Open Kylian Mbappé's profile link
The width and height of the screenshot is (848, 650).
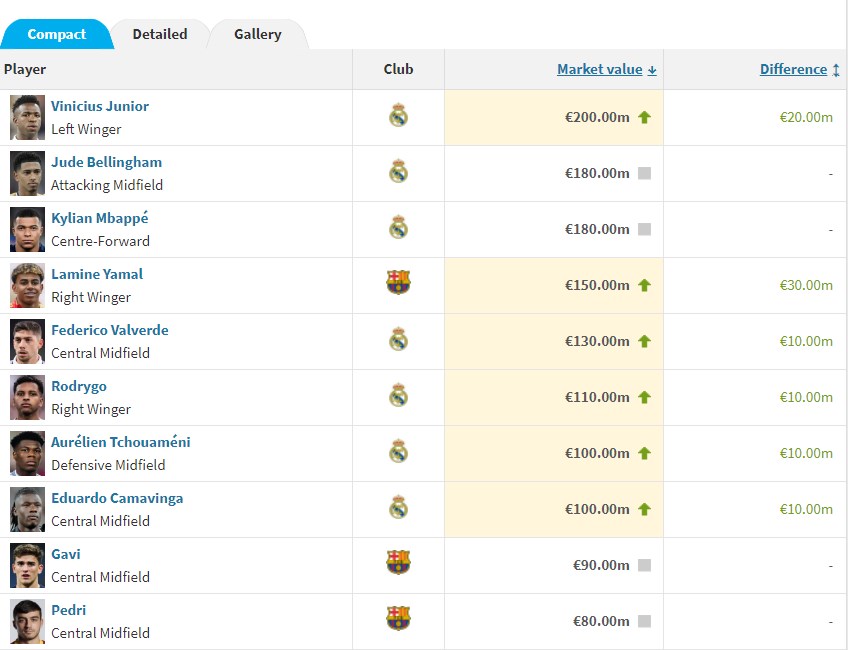[100, 218]
